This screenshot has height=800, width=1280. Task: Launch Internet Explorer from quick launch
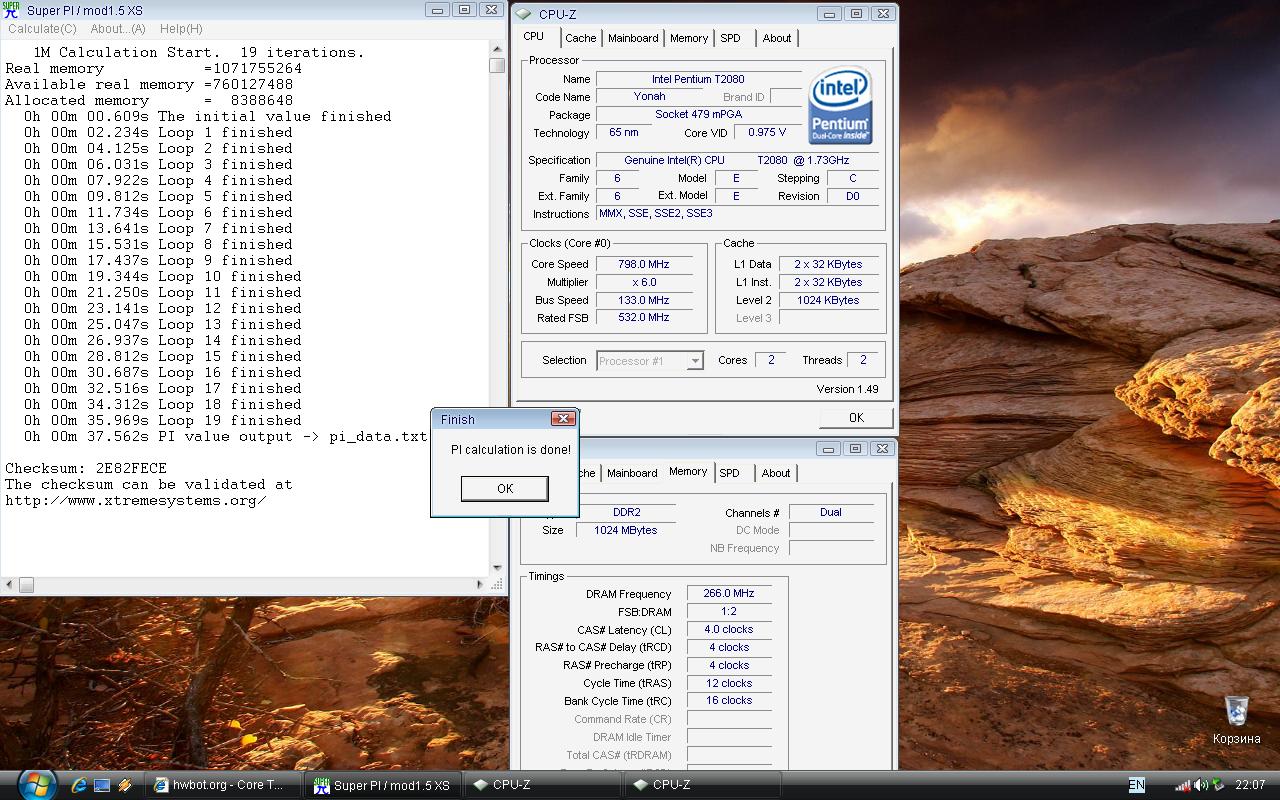pyautogui.click(x=79, y=785)
